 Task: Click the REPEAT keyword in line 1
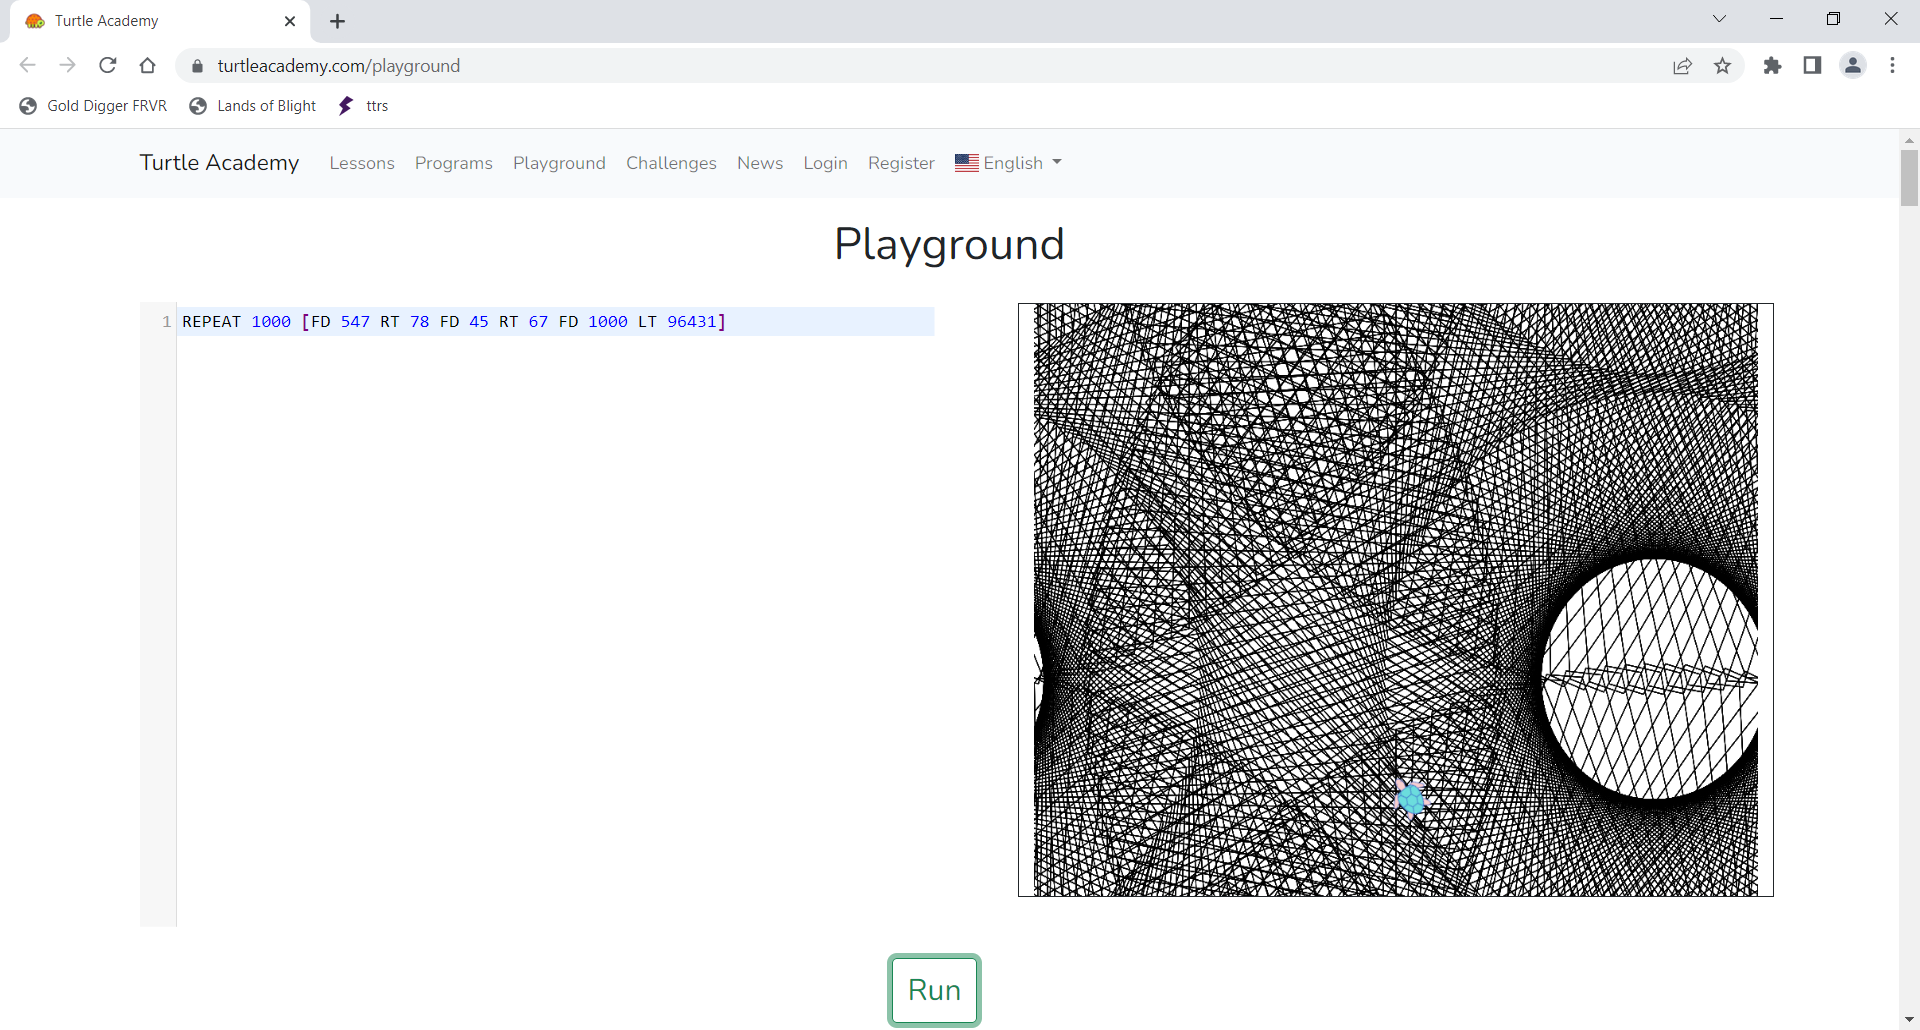click(212, 322)
